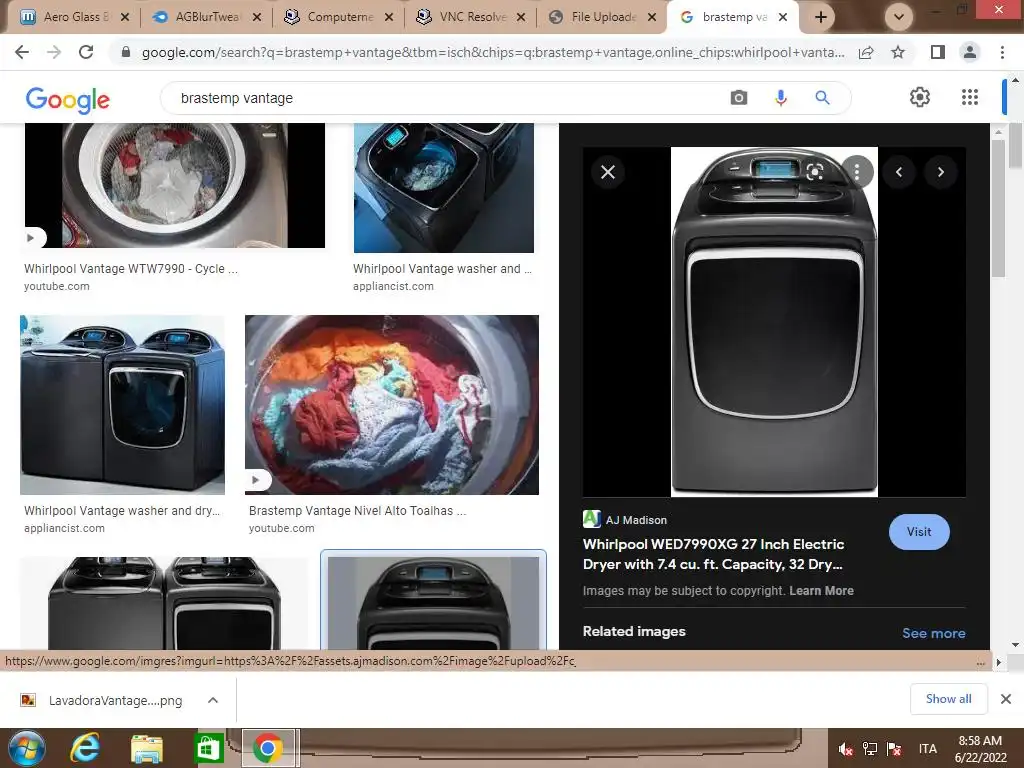Open preview panel more options menu

point(857,172)
